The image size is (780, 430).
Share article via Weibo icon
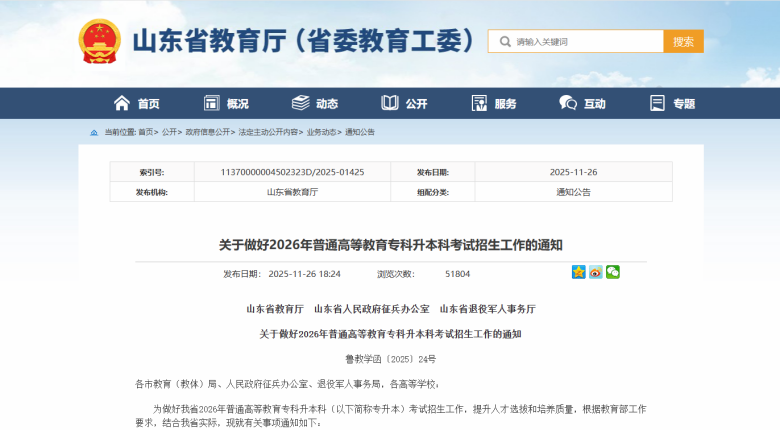point(596,272)
